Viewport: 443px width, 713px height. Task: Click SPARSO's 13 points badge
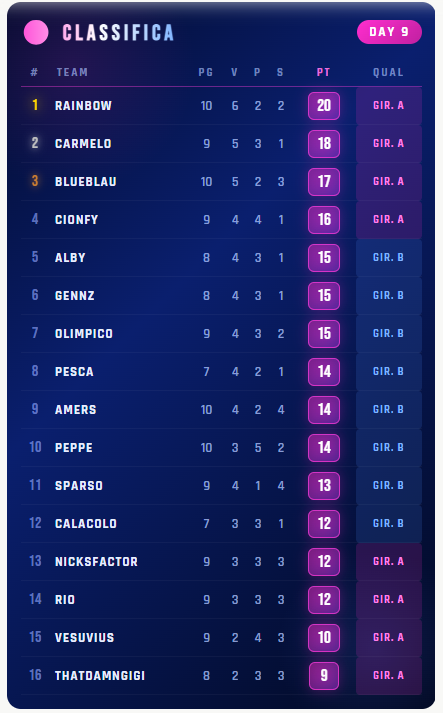coord(324,486)
